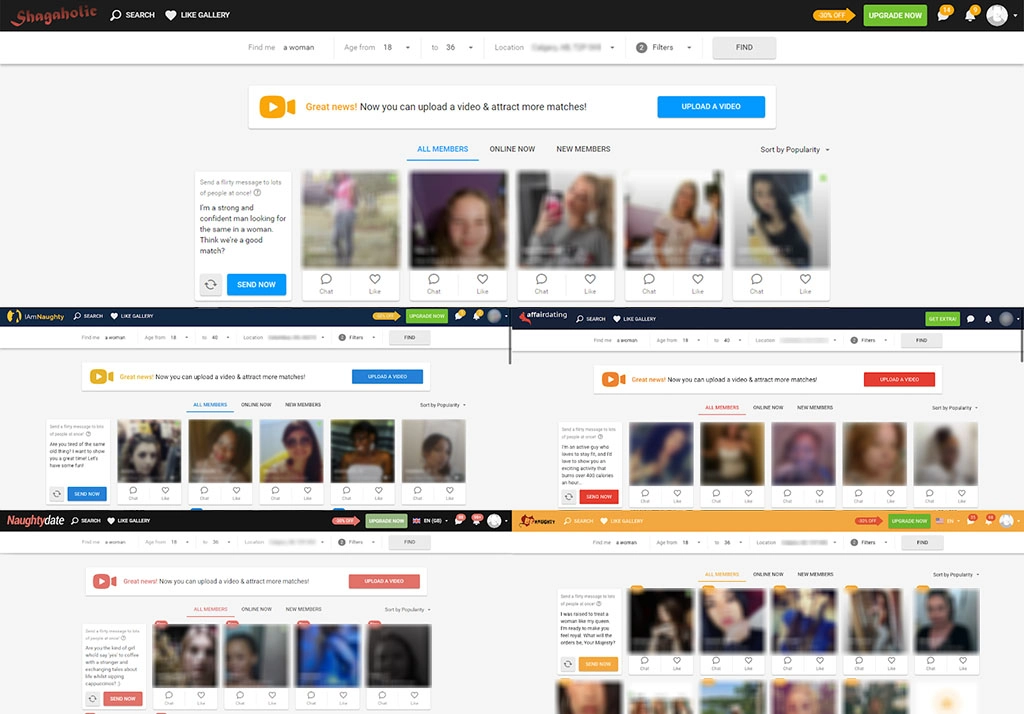This screenshot has height=714, width=1024.
Task: Click the refresh icon beside Send Now
Action: [210, 284]
